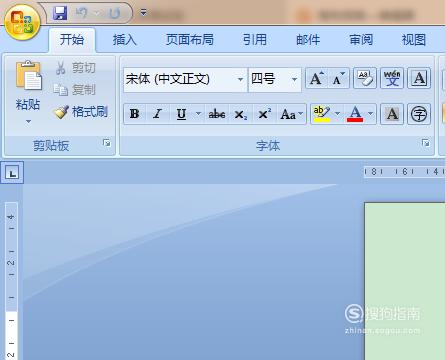Open the phonetic guide wén icon
This screenshot has height=360, width=445.
click(392, 78)
